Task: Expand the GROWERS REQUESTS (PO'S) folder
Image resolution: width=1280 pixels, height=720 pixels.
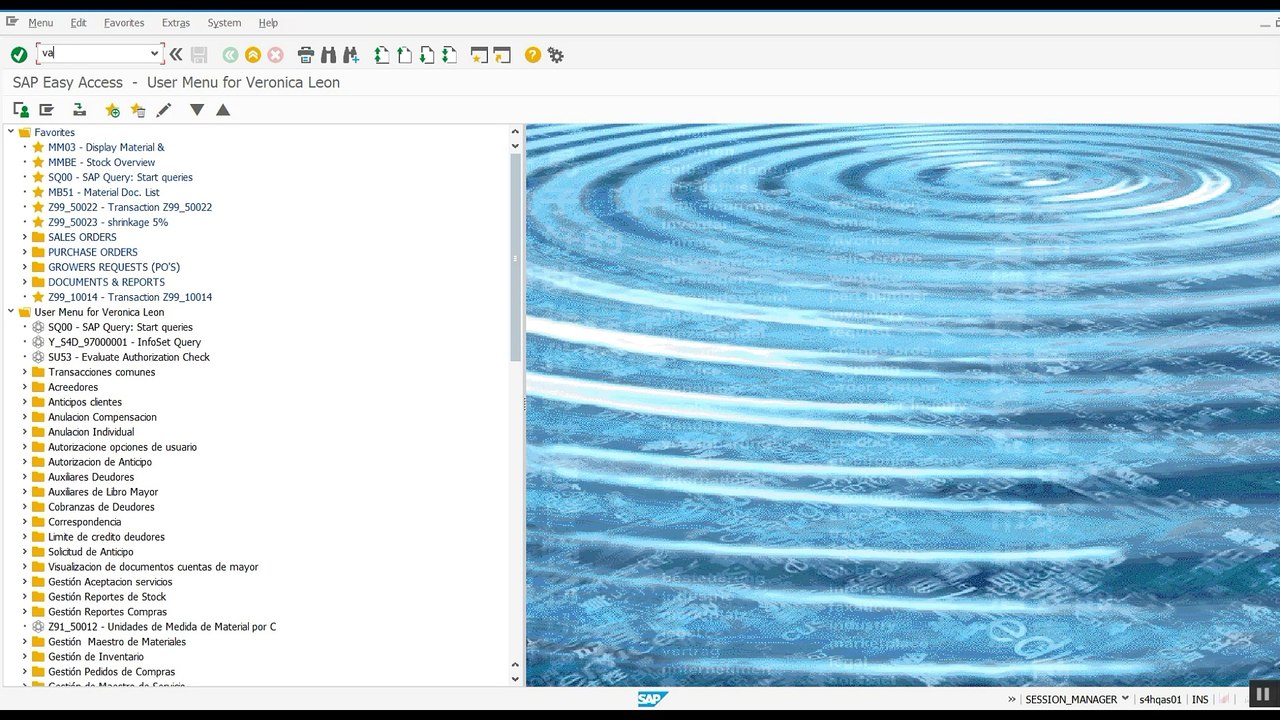Action: point(25,267)
